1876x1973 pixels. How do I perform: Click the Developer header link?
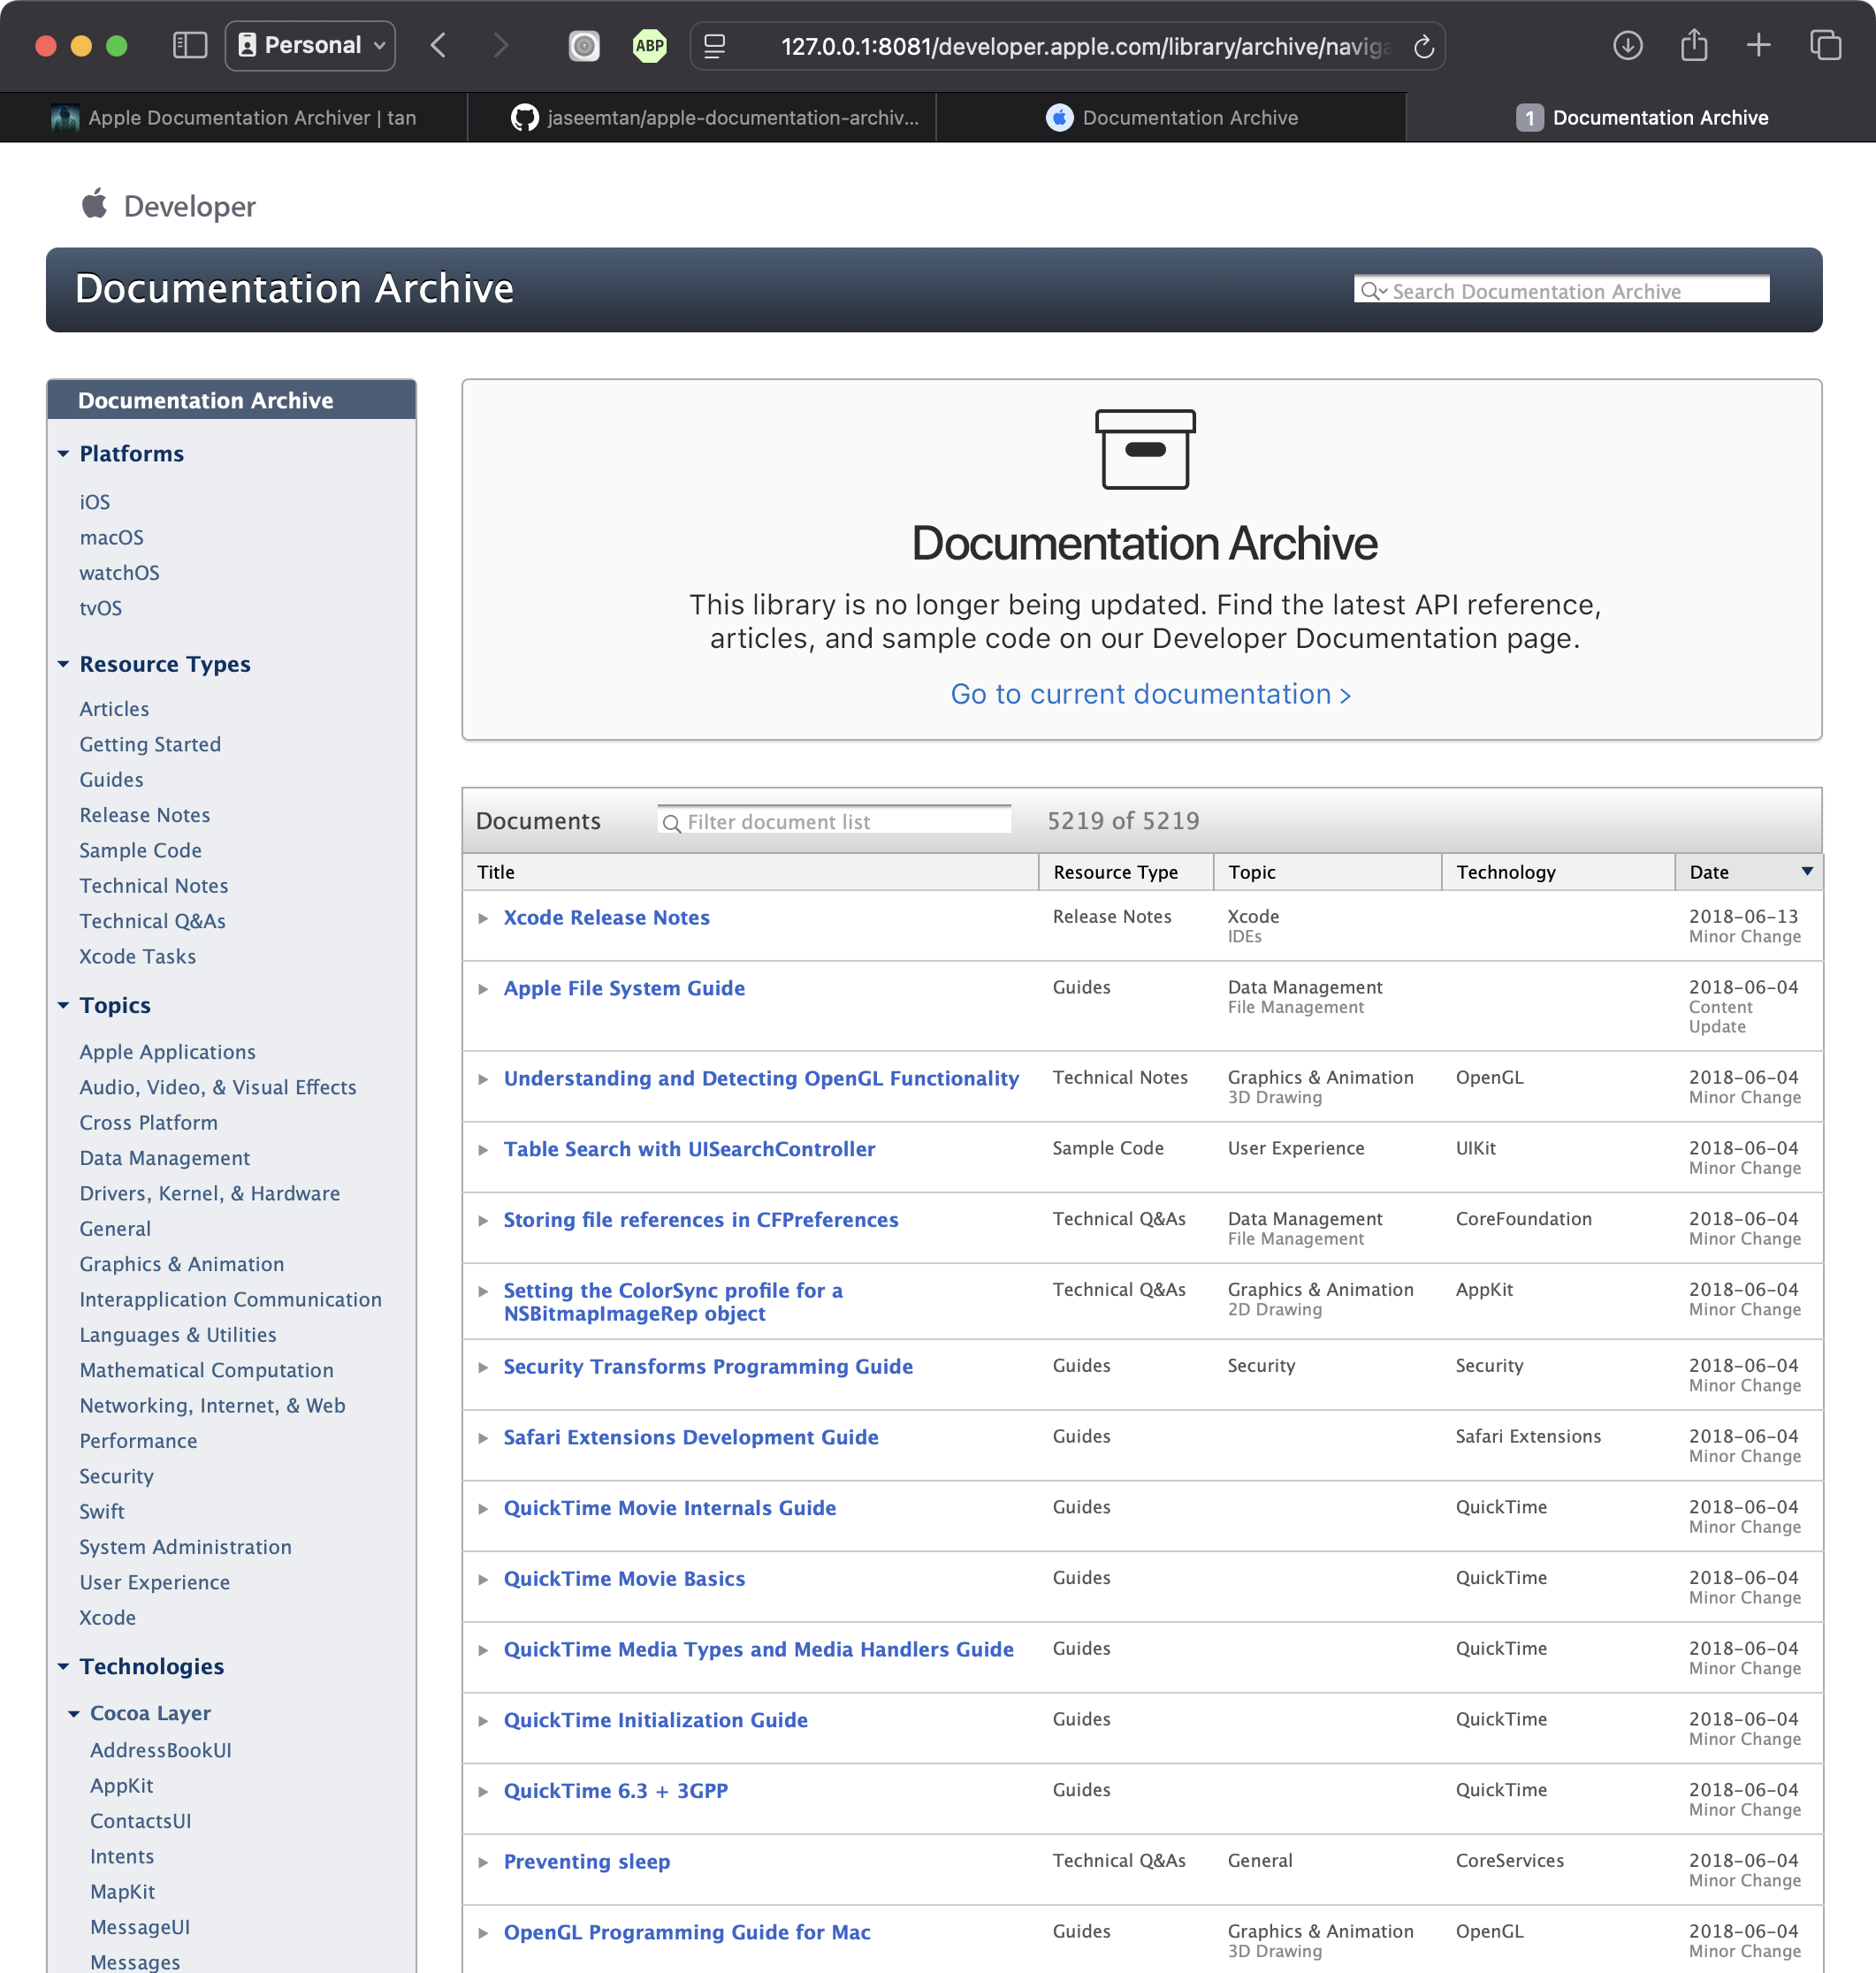[x=190, y=206]
